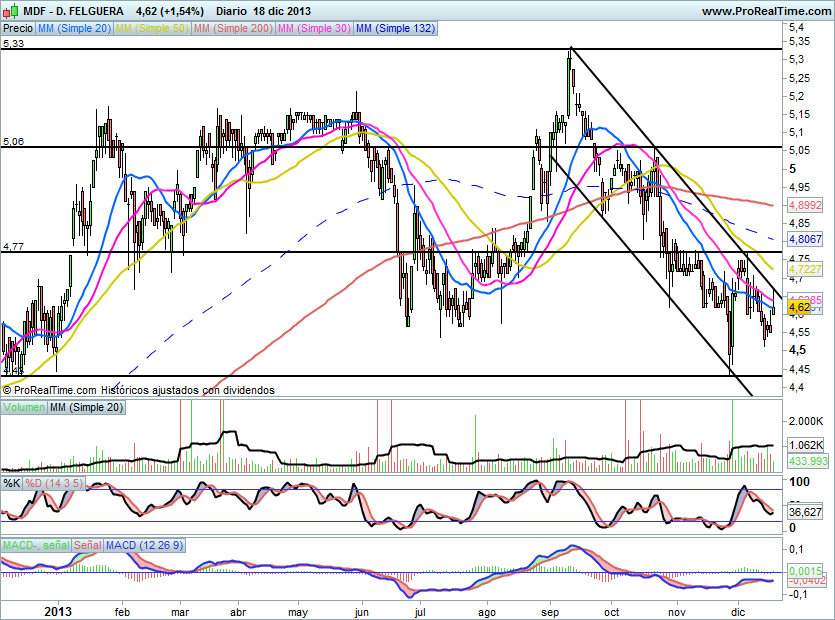Click the ago month marker
This screenshot has height=620, width=835.
(487, 613)
